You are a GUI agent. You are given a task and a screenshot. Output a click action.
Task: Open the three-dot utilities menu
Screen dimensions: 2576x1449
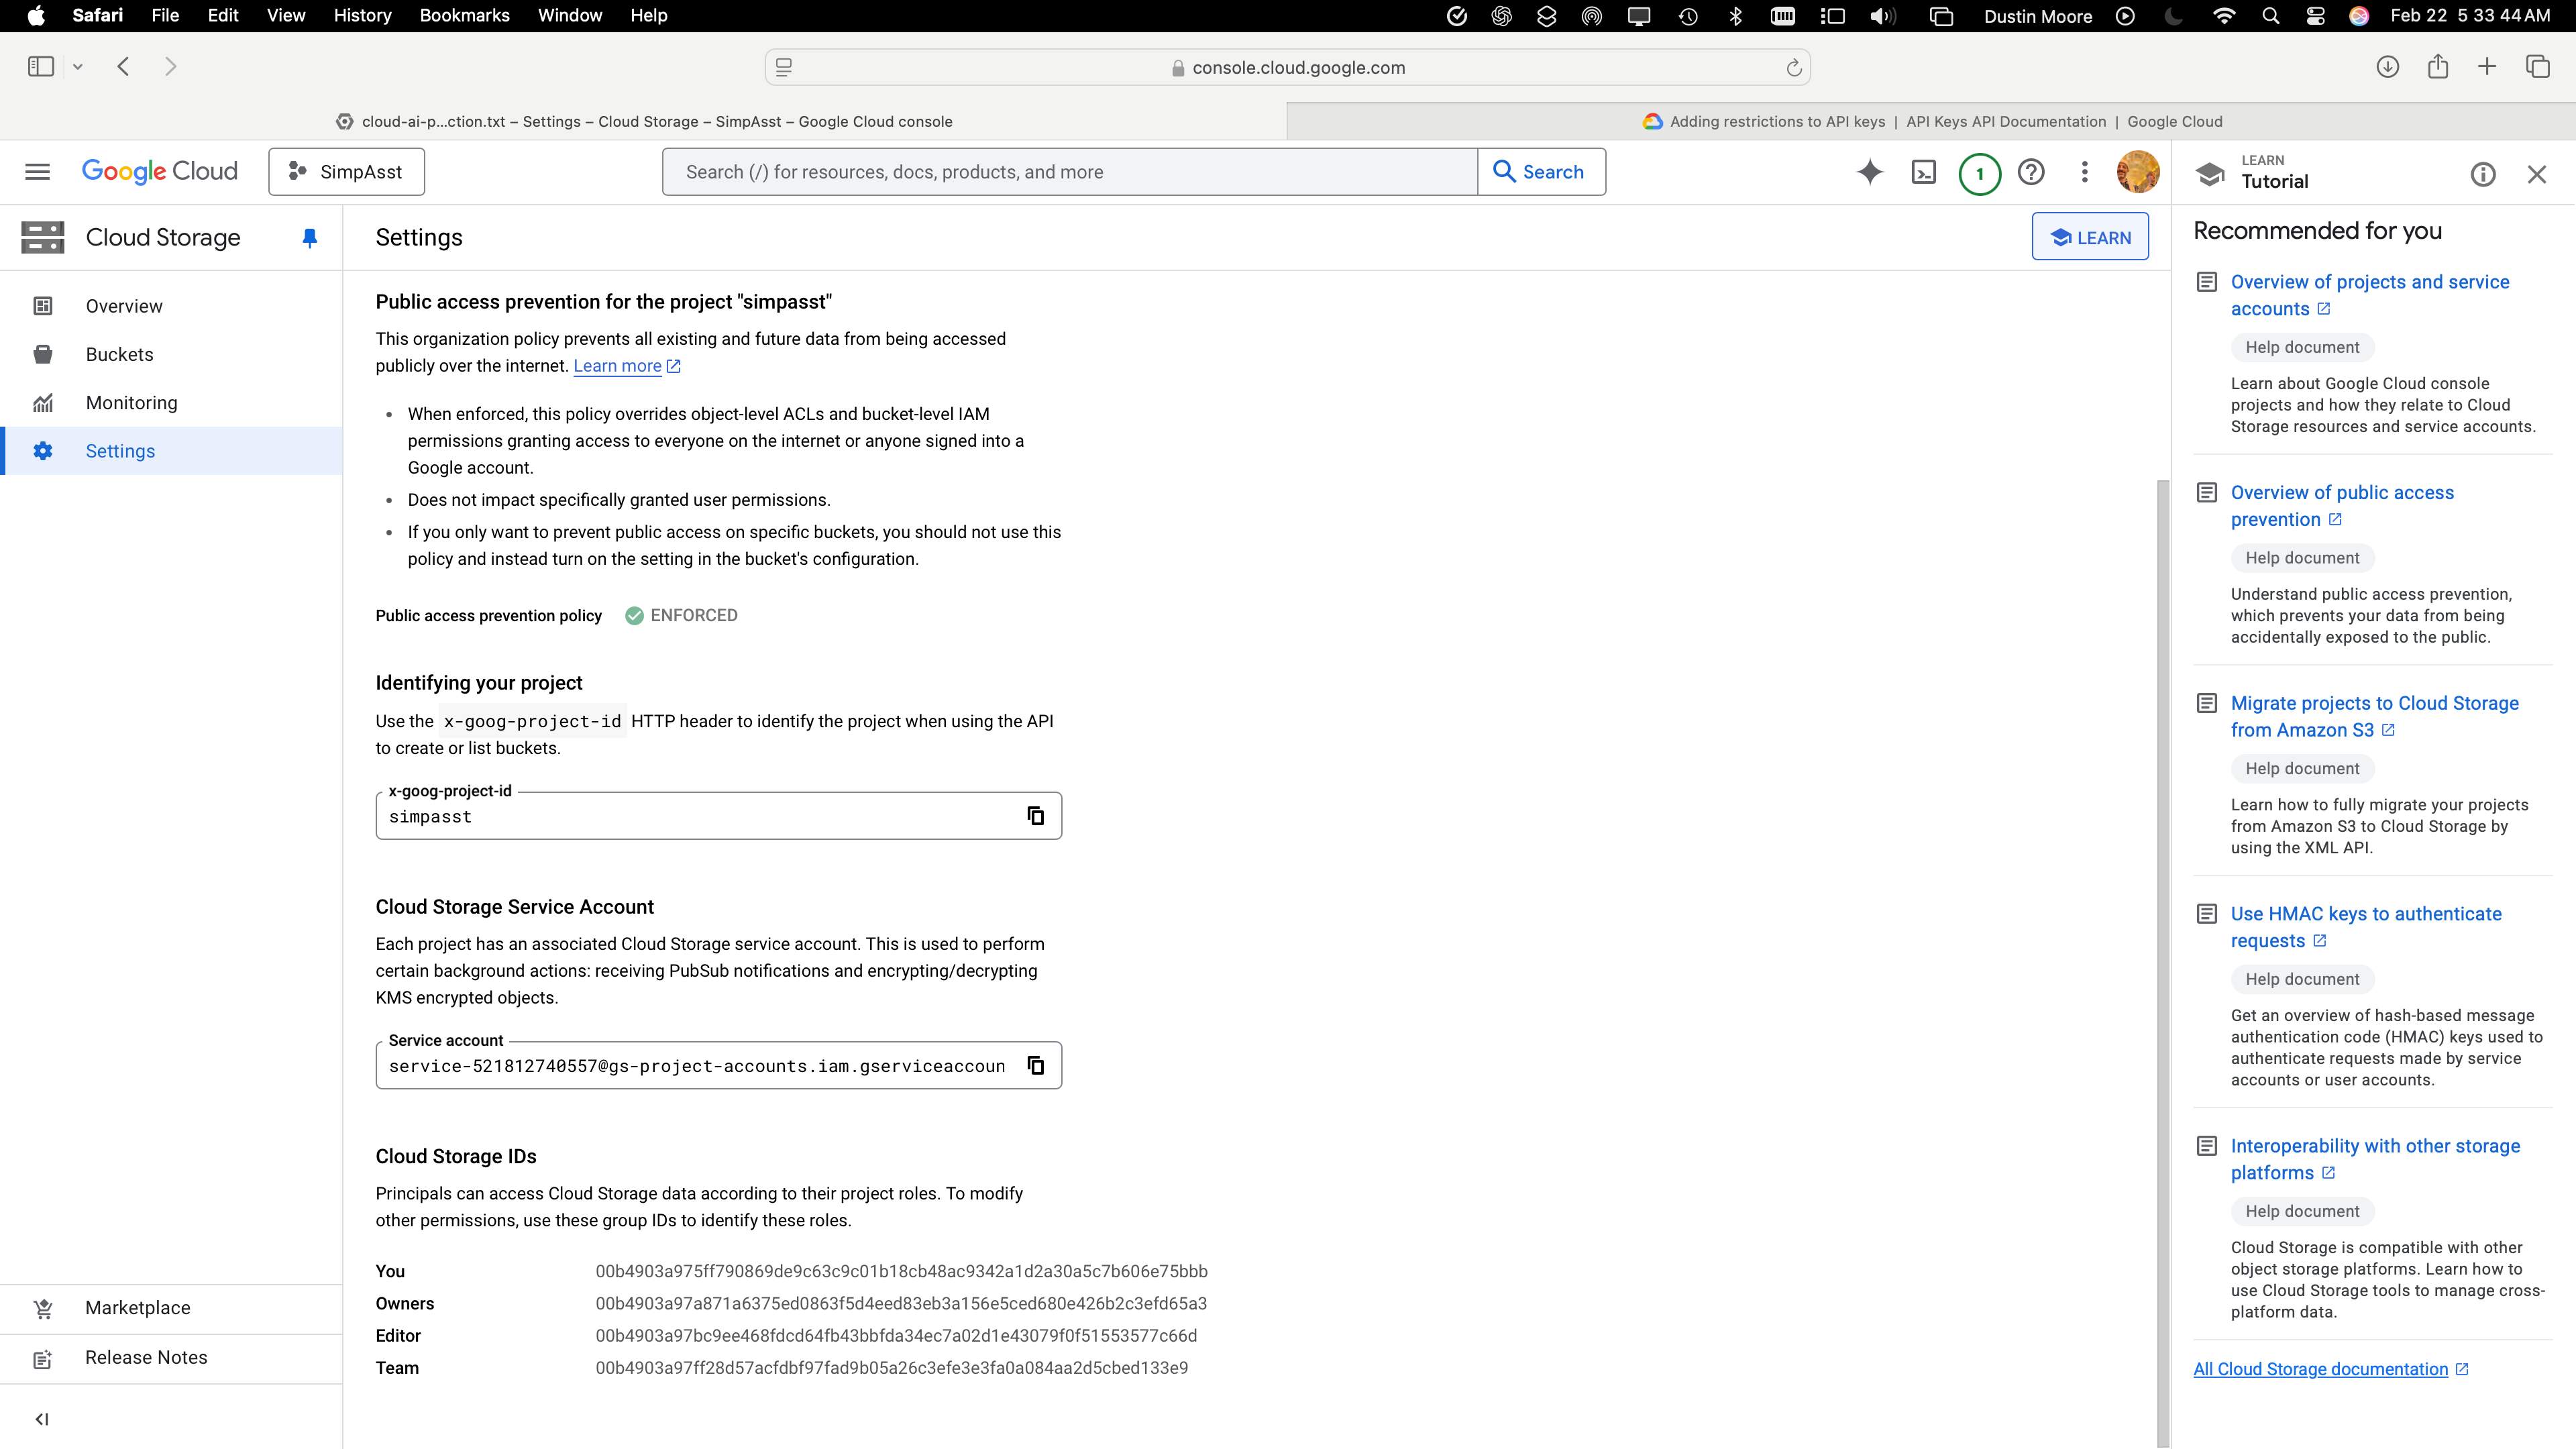(x=2084, y=172)
